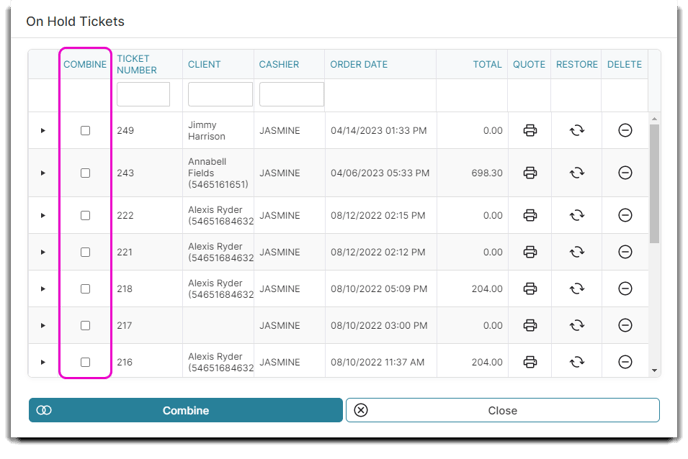
Task: Print quote for ticket 222
Action: pos(530,215)
